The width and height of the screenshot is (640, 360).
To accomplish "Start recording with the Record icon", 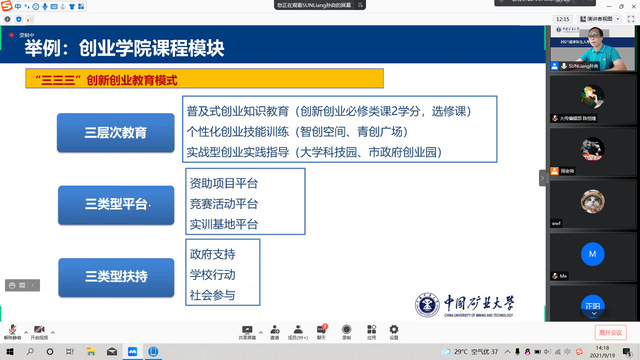I will [347, 332].
